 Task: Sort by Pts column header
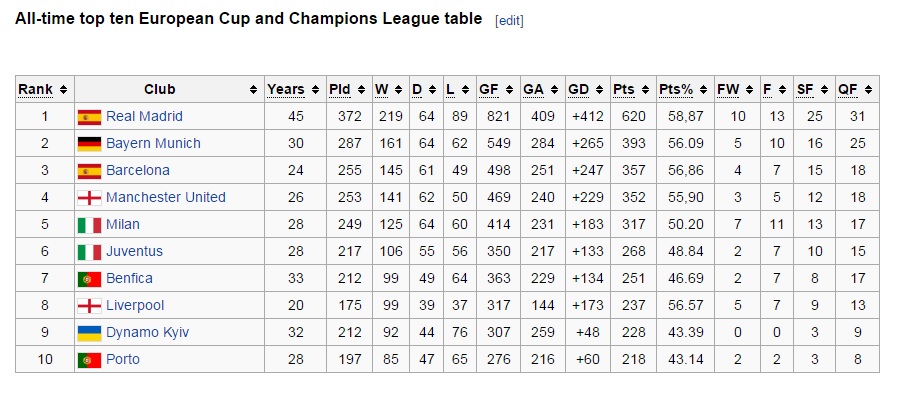point(624,90)
